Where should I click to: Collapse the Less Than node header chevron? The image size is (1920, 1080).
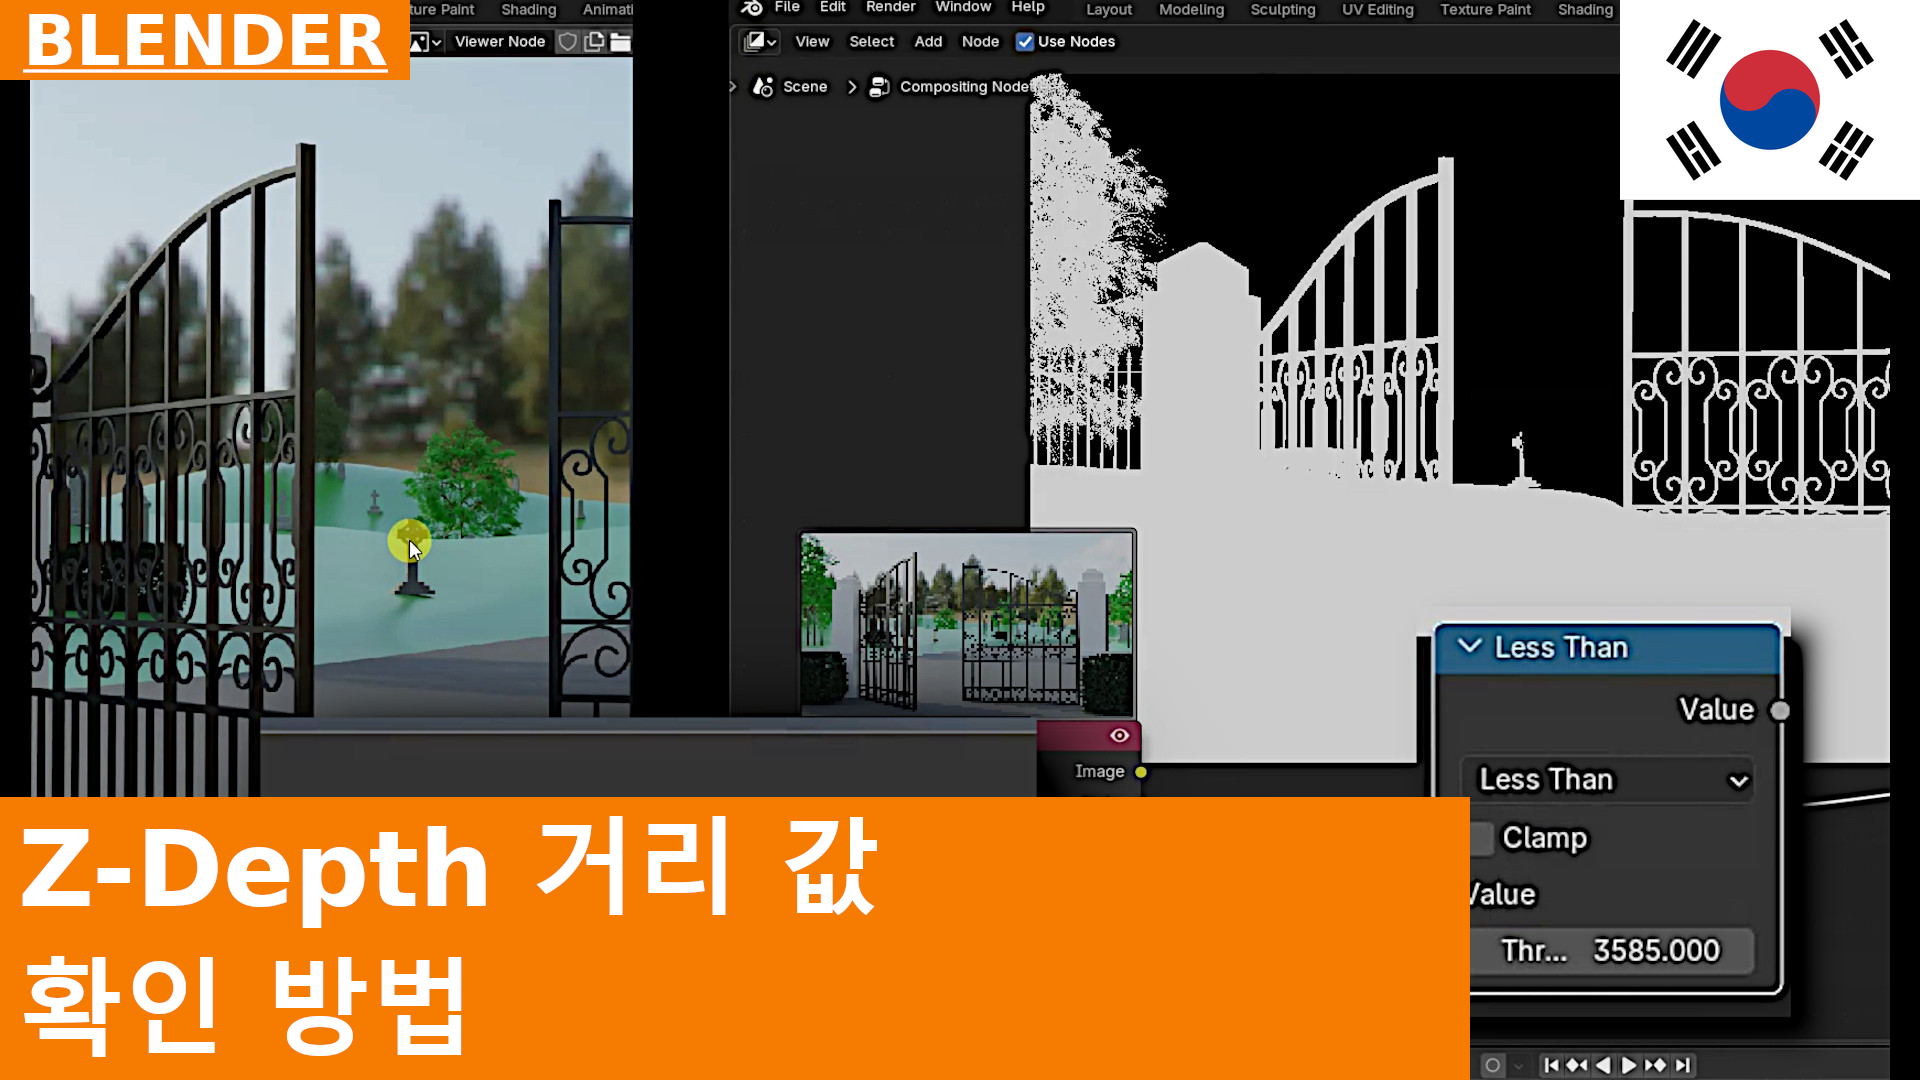[1469, 646]
